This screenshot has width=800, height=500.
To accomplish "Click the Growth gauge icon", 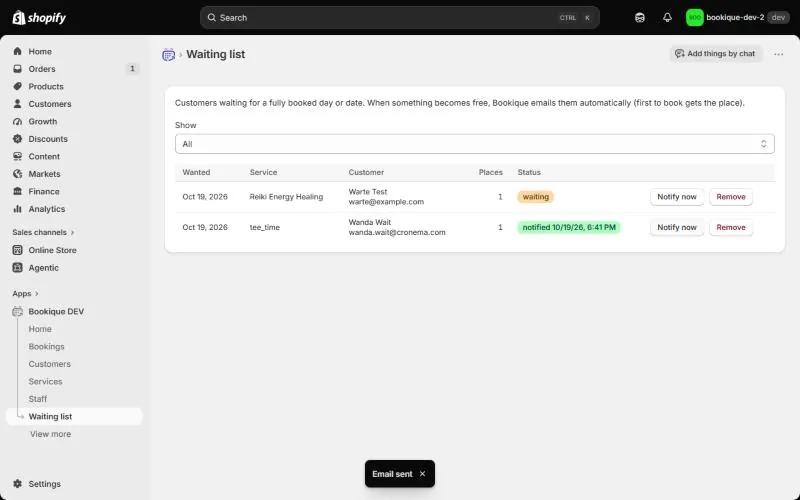I will [x=17, y=121].
